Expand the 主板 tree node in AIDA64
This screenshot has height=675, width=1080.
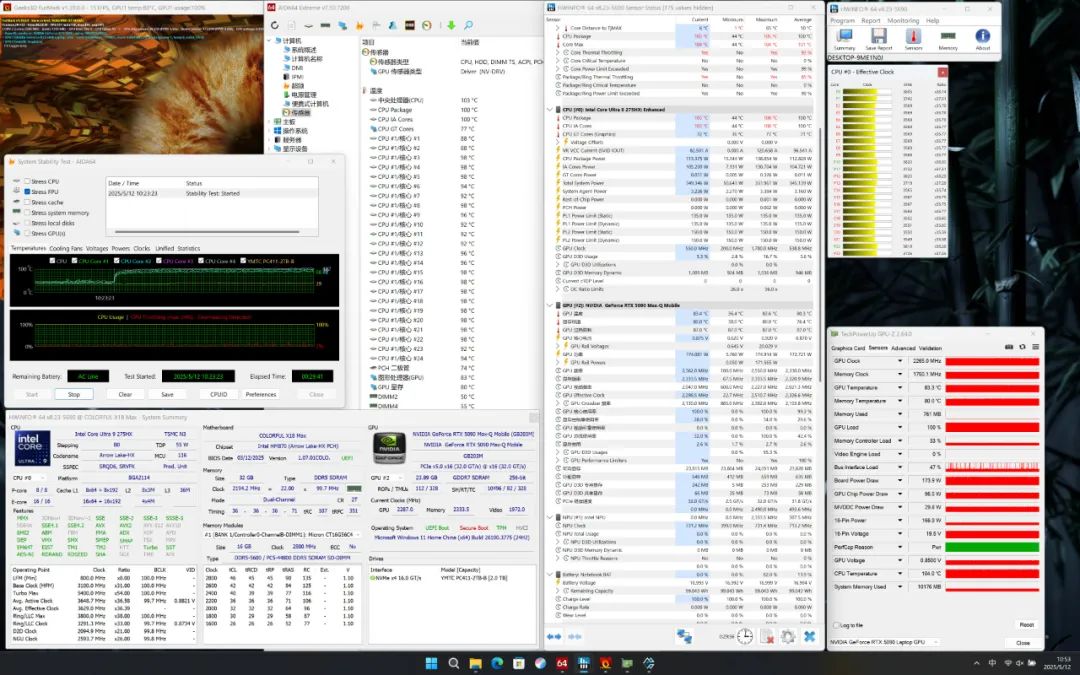(x=269, y=122)
